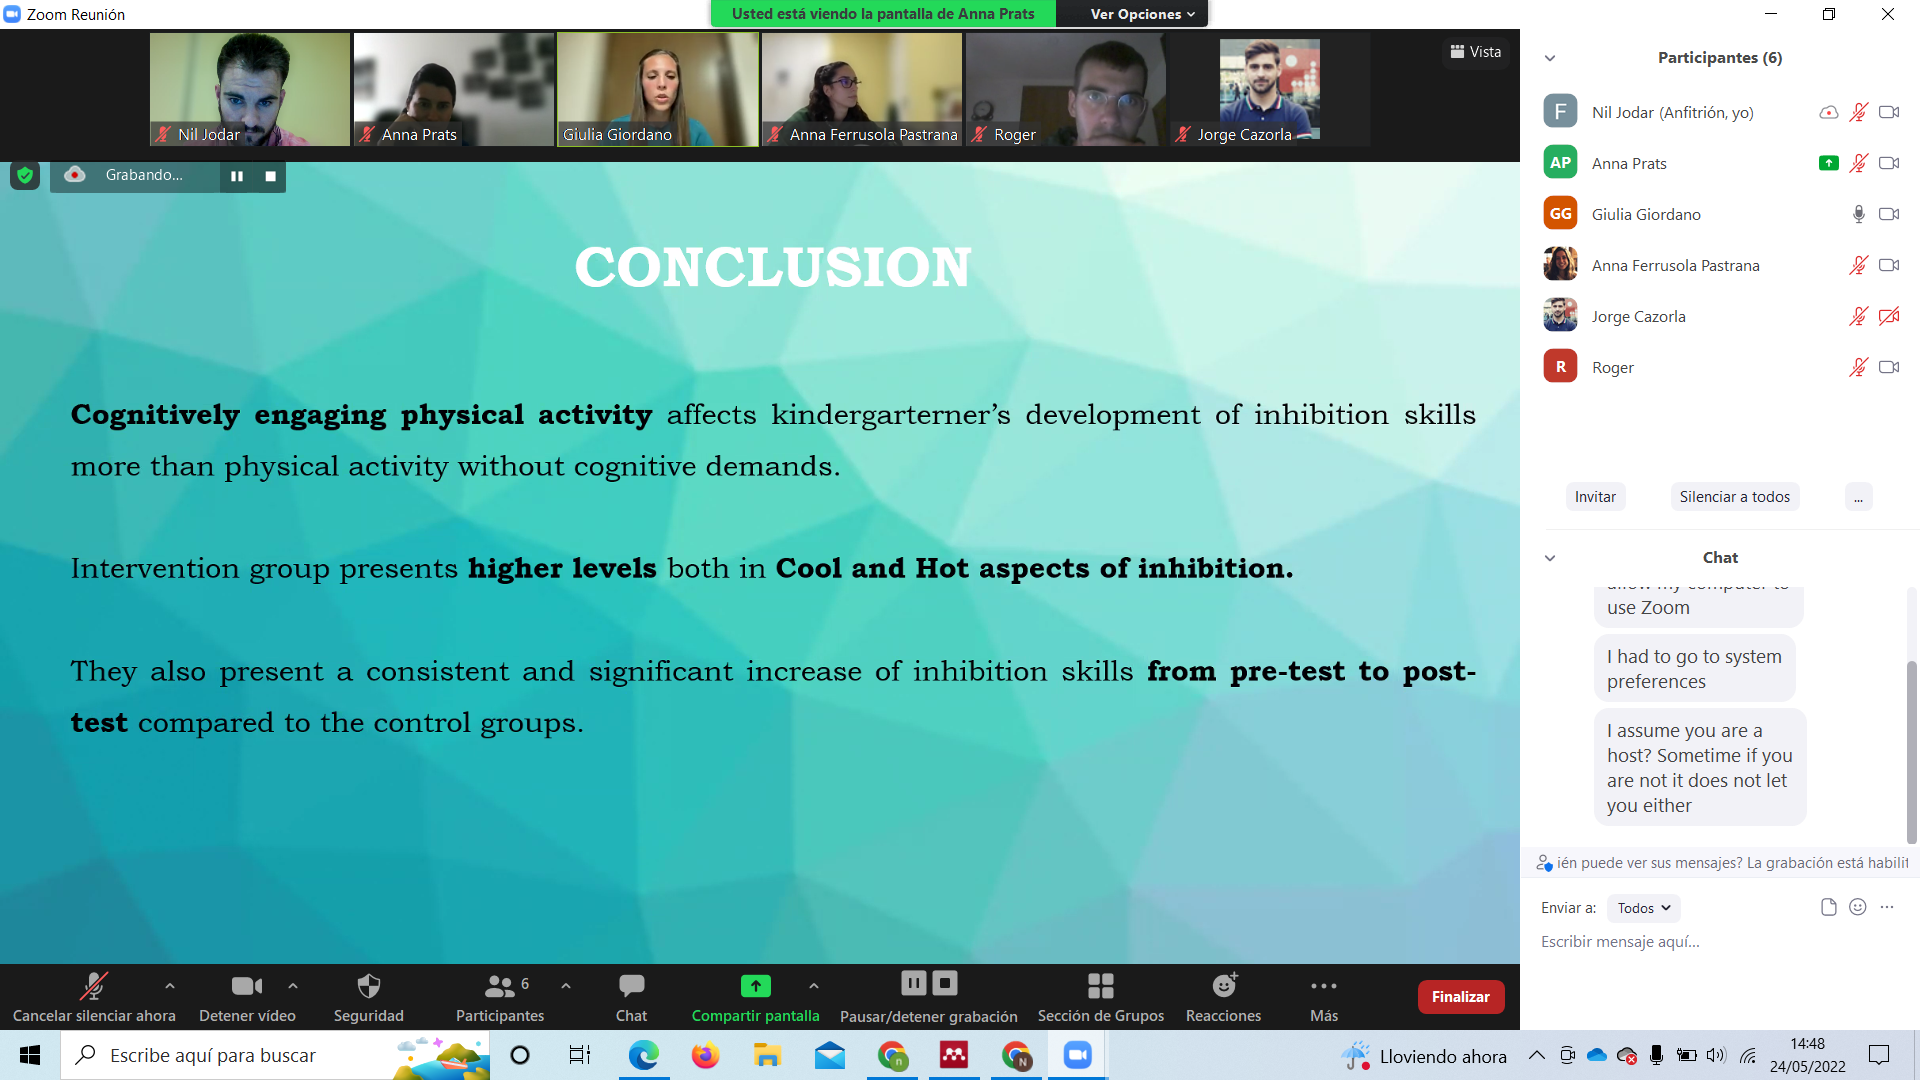
Task: Click the red Finalizar button
Action: (x=1460, y=997)
